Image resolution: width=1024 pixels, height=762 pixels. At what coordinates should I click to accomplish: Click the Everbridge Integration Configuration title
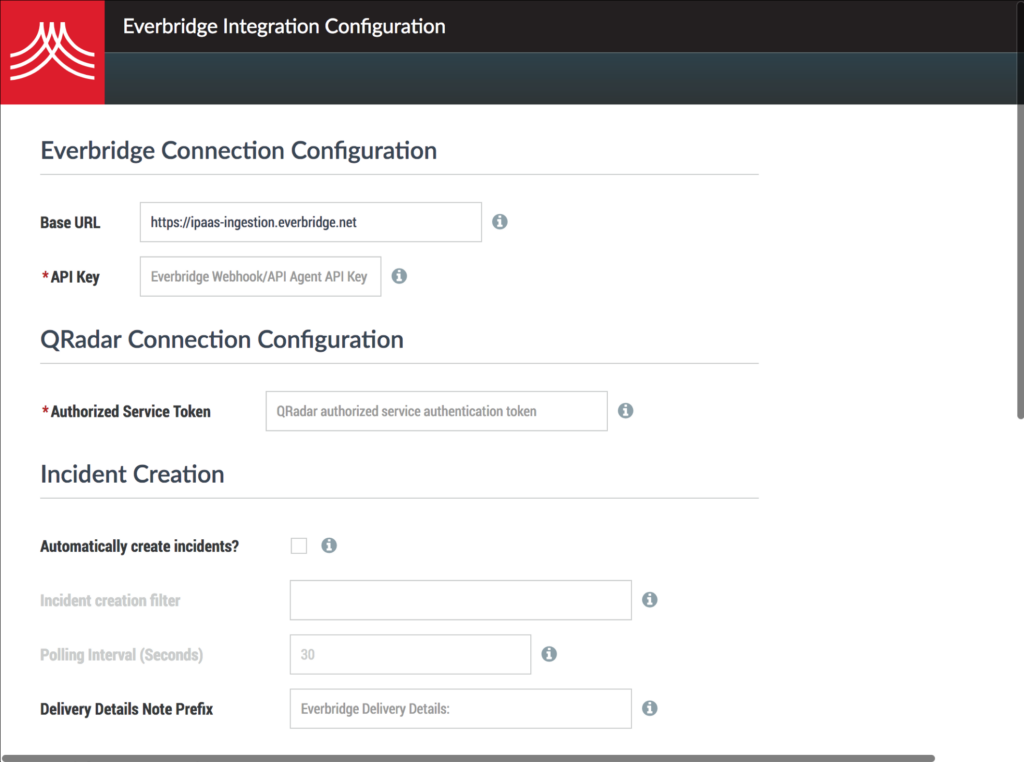(284, 26)
